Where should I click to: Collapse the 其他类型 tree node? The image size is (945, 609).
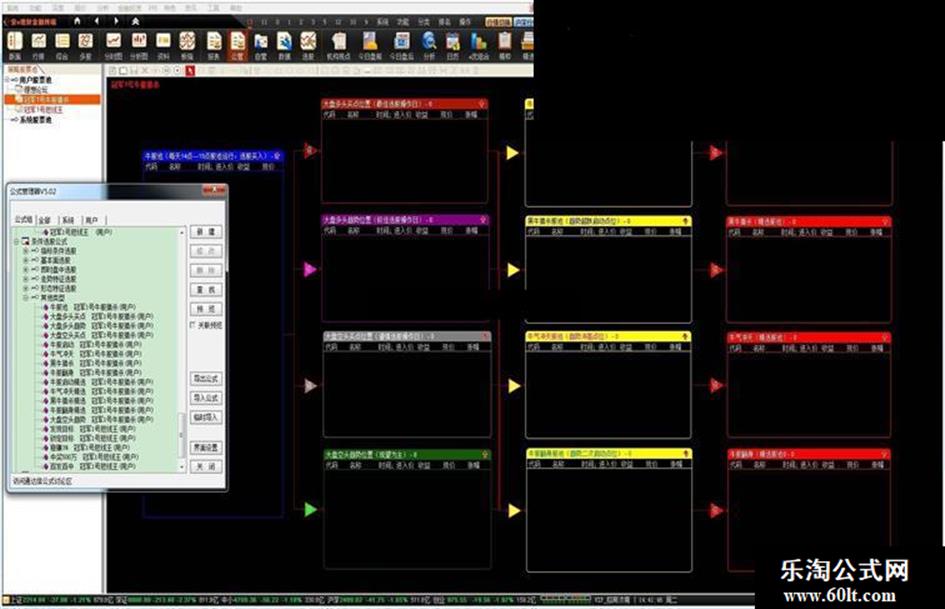click(25, 297)
